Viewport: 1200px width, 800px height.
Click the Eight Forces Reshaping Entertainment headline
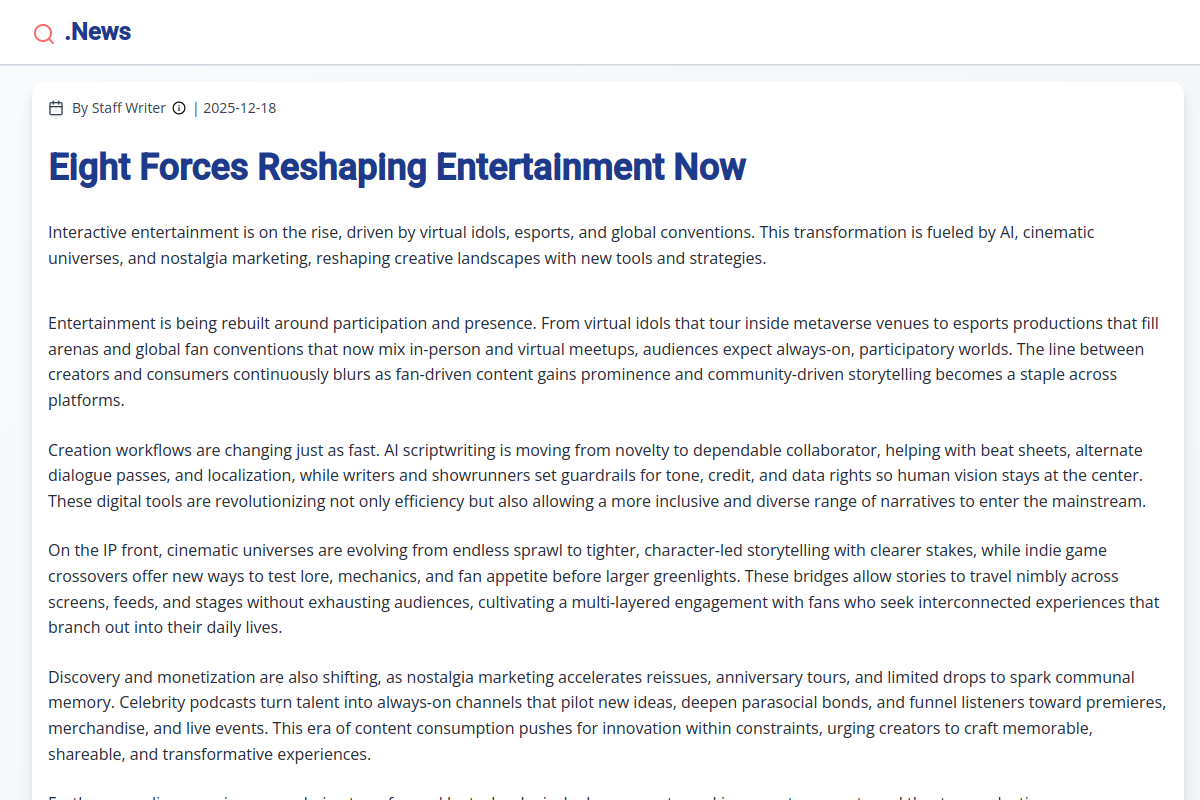point(397,167)
